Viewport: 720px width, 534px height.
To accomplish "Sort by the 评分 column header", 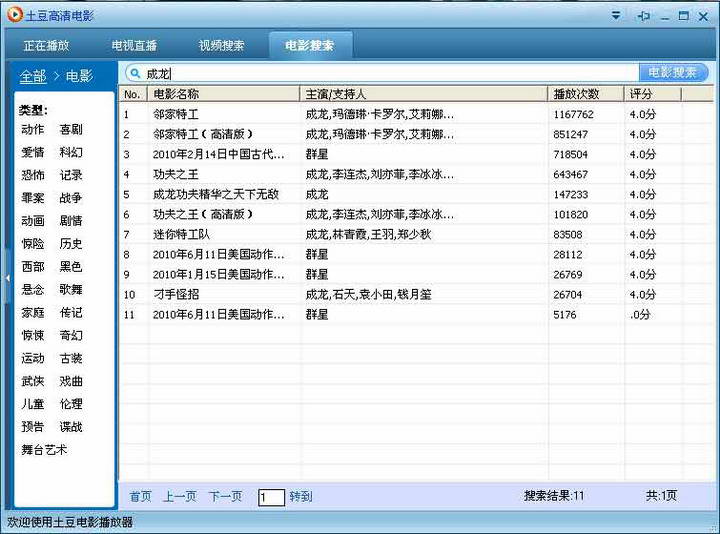I will point(642,94).
